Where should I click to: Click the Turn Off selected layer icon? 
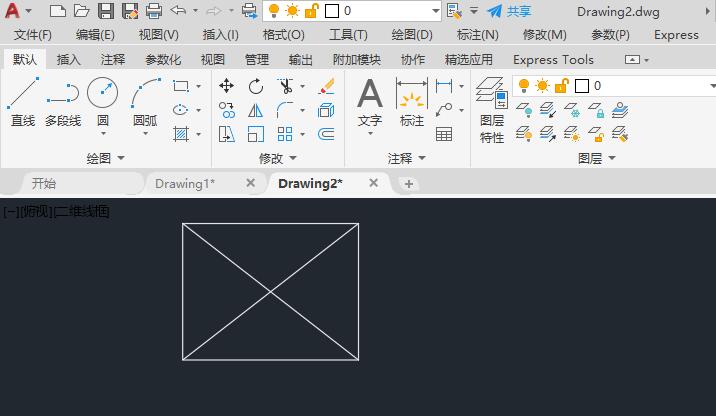point(524,110)
